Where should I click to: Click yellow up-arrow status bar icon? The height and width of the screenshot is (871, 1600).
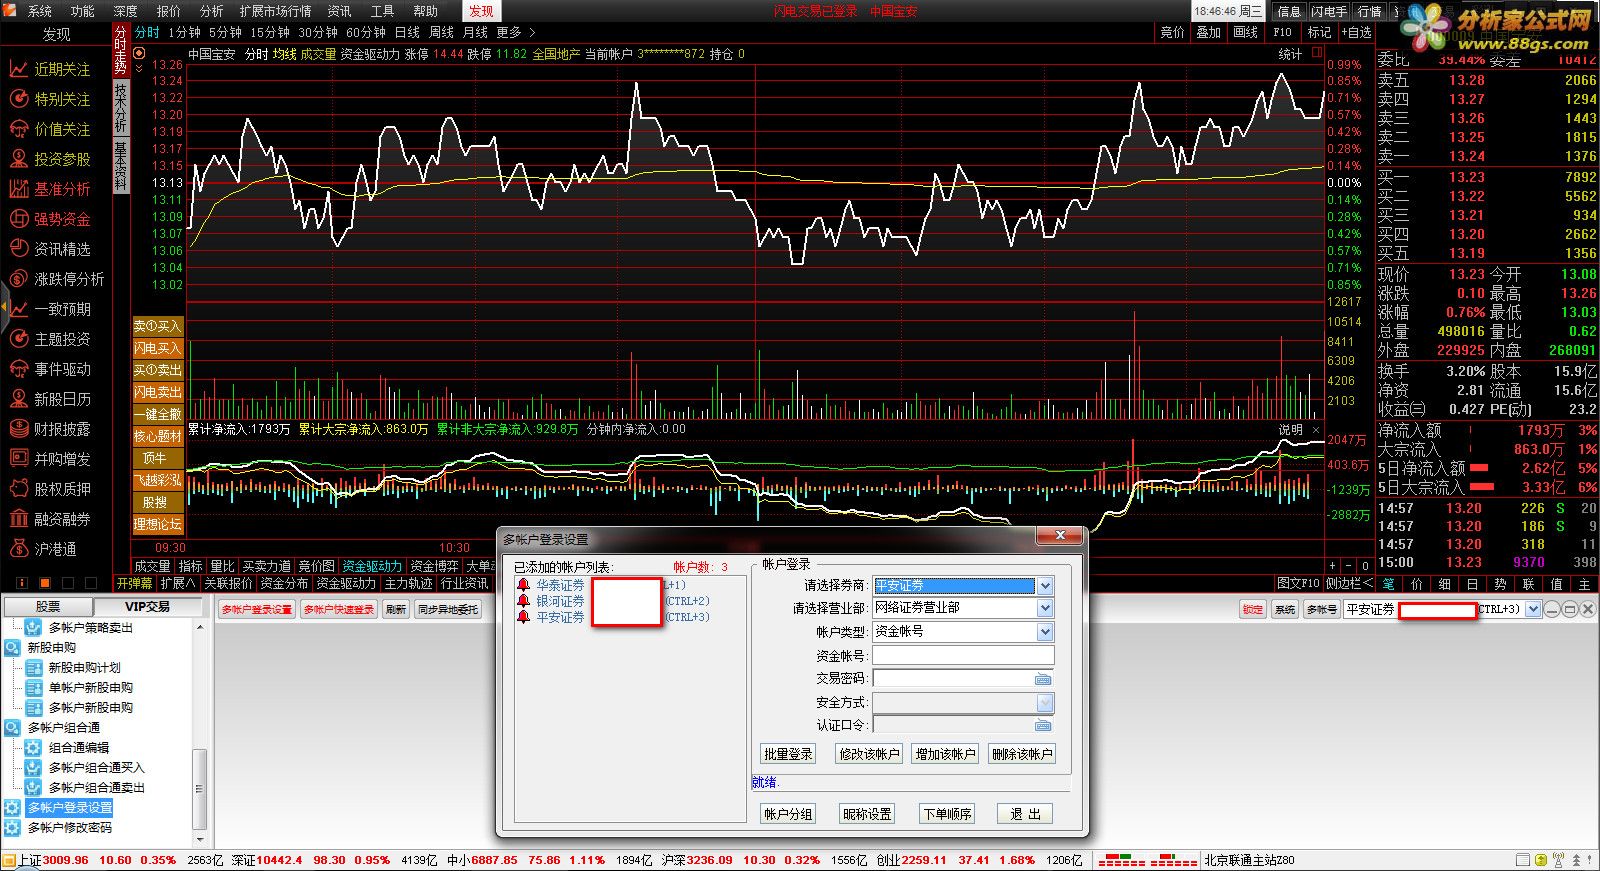[x=1541, y=860]
